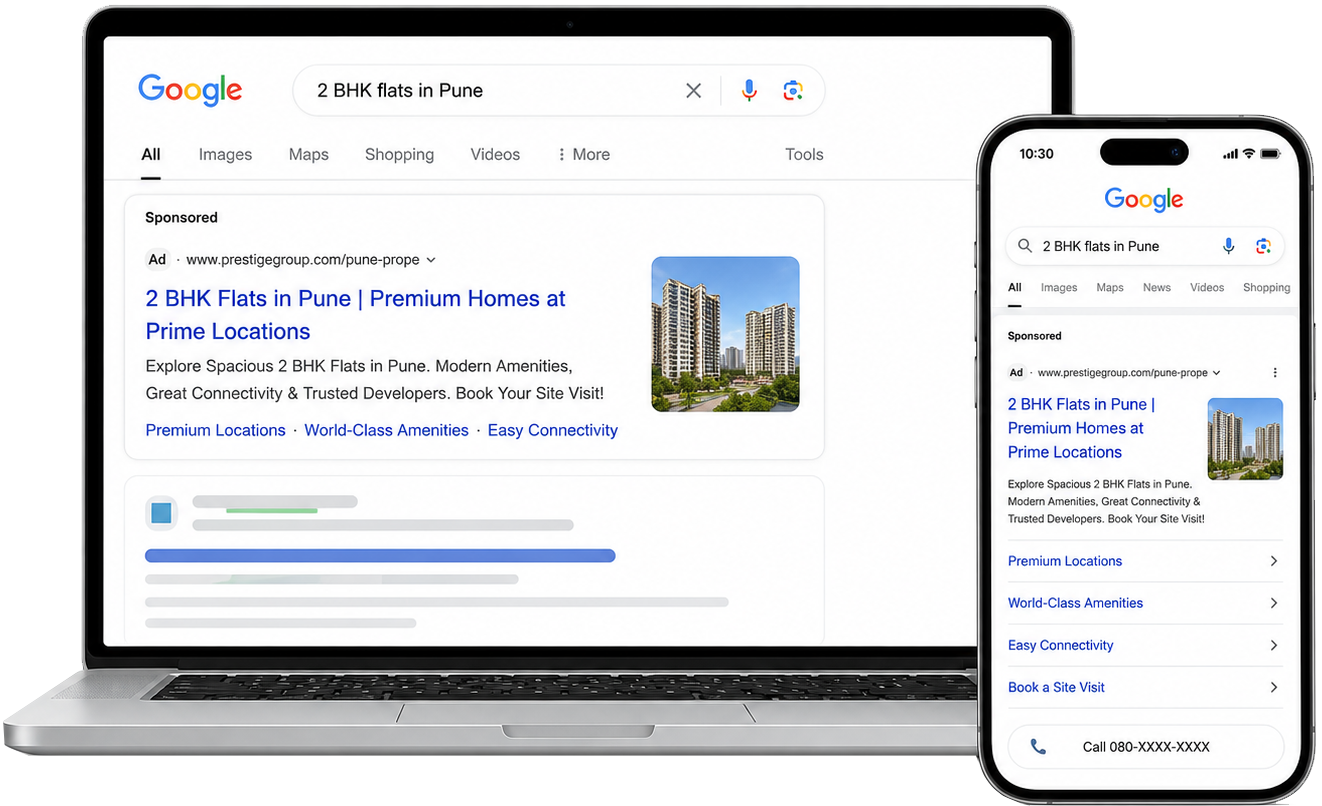The height and width of the screenshot is (806, 1322).
Task: Click the blue favicon of placeholder result
Action: (161, 514)
